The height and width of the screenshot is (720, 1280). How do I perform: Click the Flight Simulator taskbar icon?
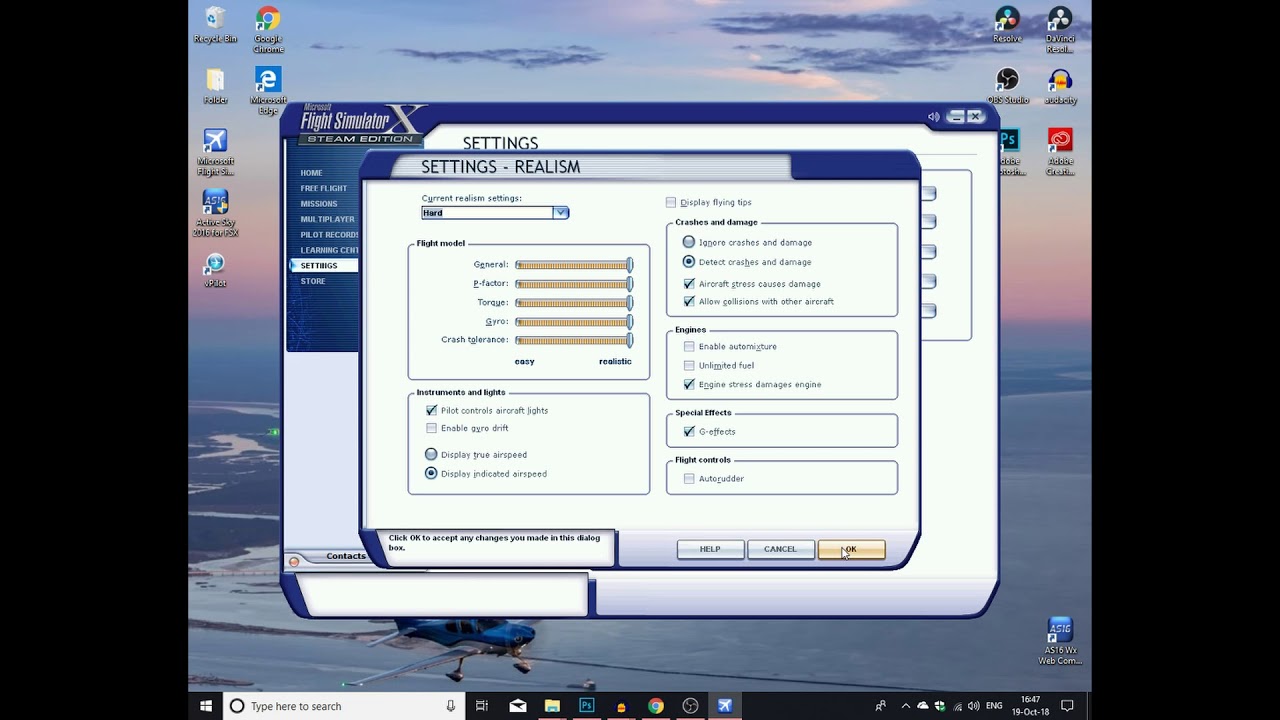click(724, 706)
